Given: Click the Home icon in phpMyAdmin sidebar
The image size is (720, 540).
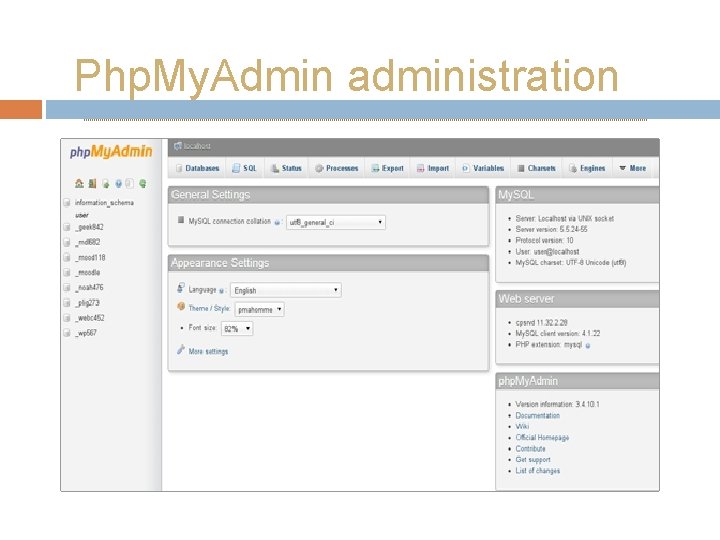Looking at the screenshot, I should pos(79,183).
